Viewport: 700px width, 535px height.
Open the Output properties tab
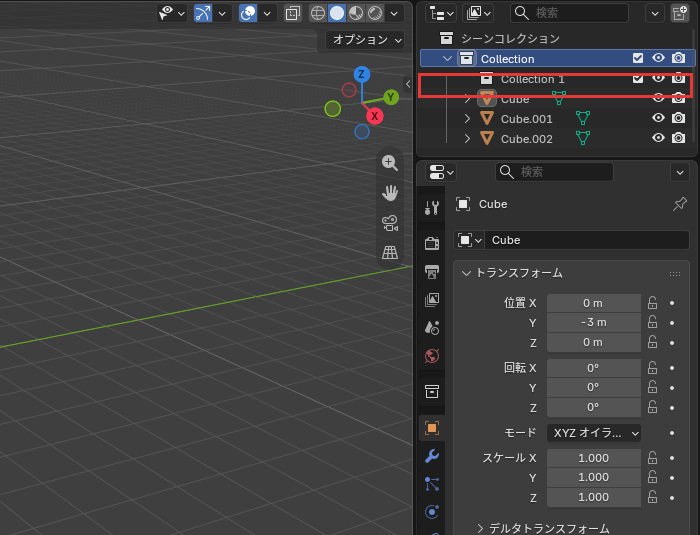(432, 272)
